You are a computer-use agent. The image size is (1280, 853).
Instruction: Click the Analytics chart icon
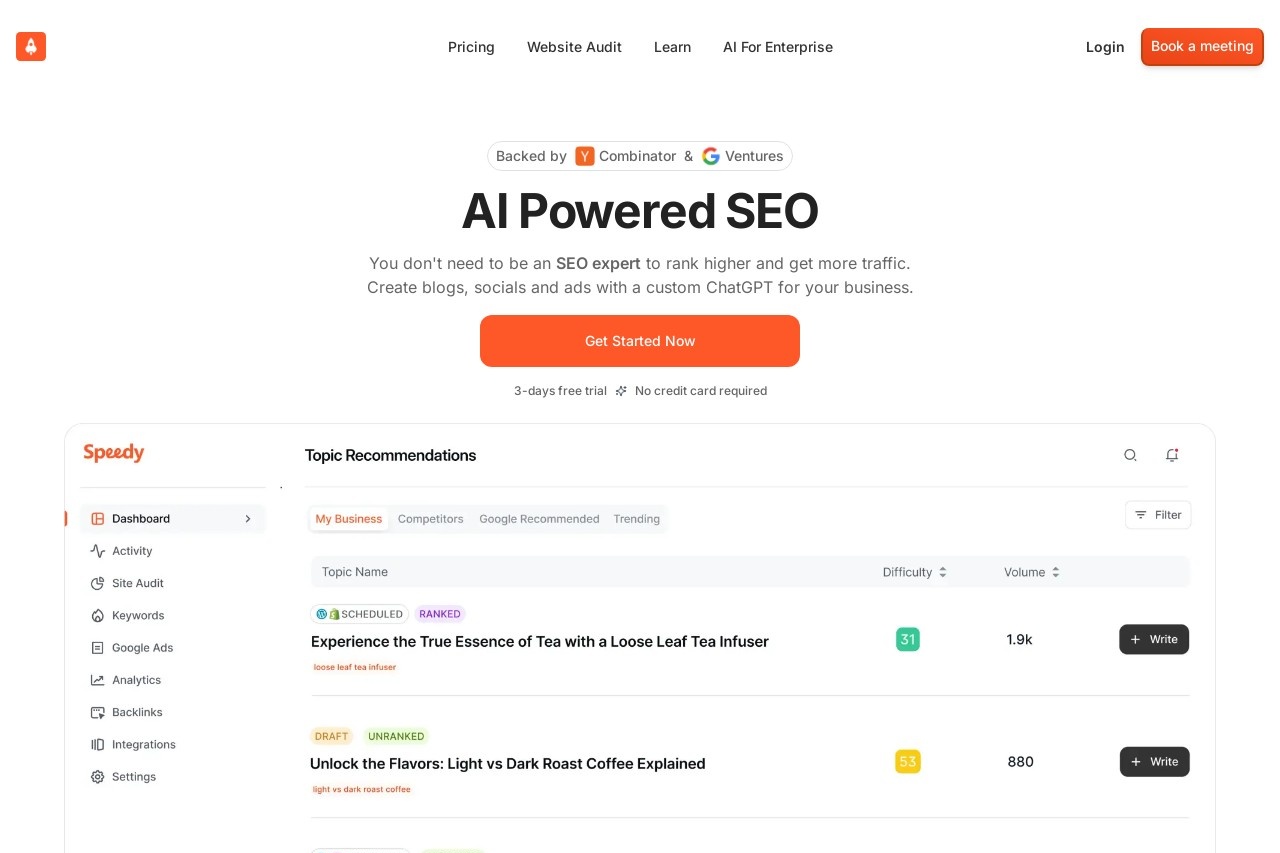click(97, 680)
